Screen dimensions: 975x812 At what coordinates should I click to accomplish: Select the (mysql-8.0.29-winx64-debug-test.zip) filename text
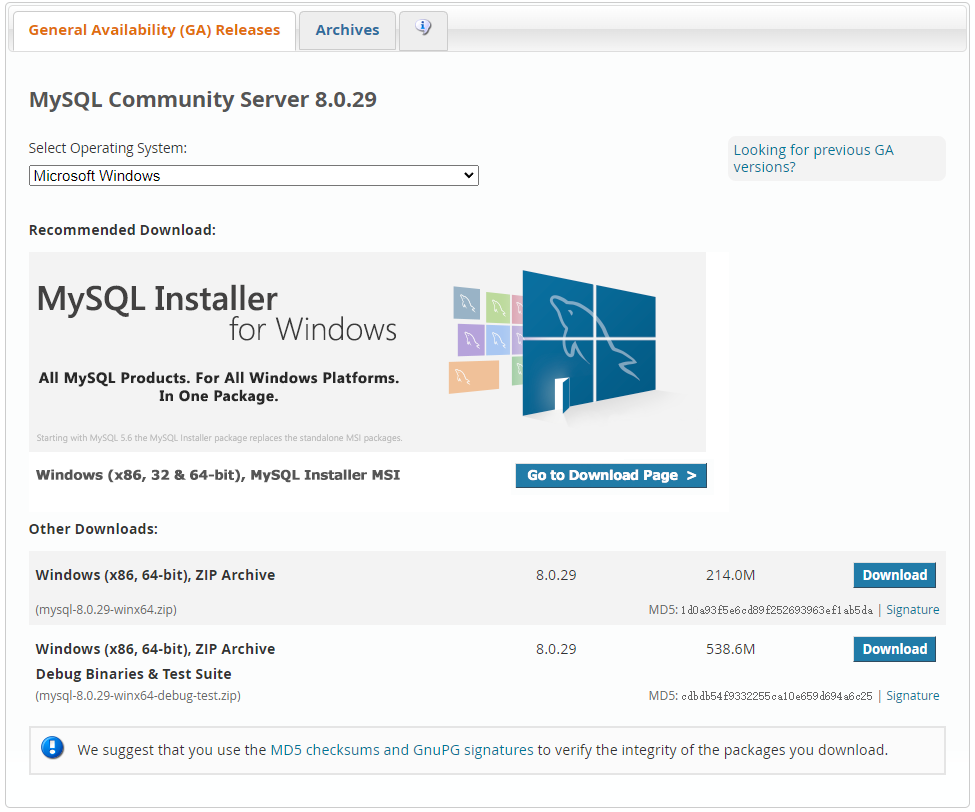[x=138, y=696]
